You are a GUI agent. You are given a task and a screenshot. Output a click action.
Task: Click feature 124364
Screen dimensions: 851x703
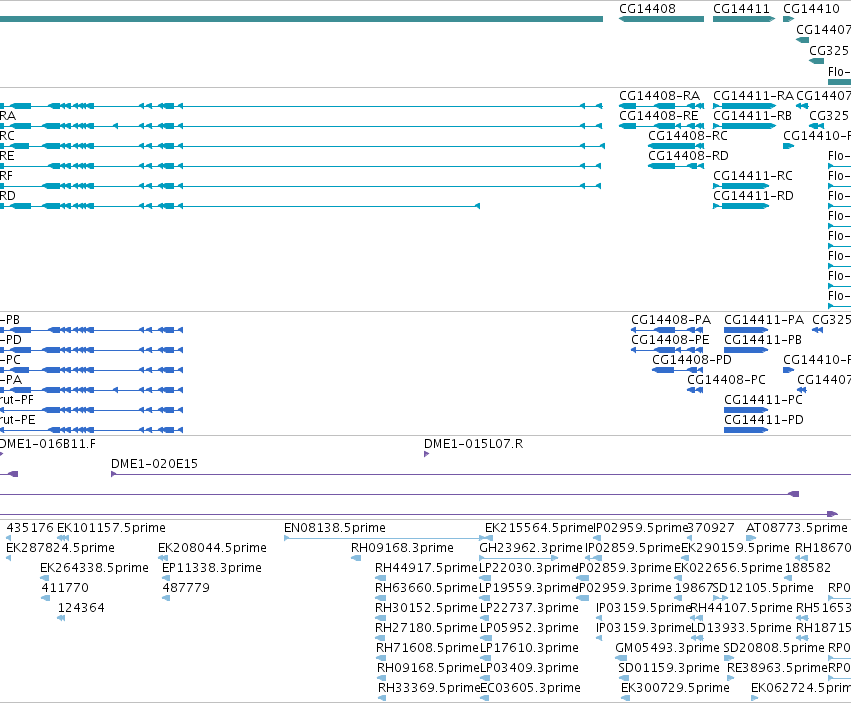pyautogui.click(x=61, y=618)
